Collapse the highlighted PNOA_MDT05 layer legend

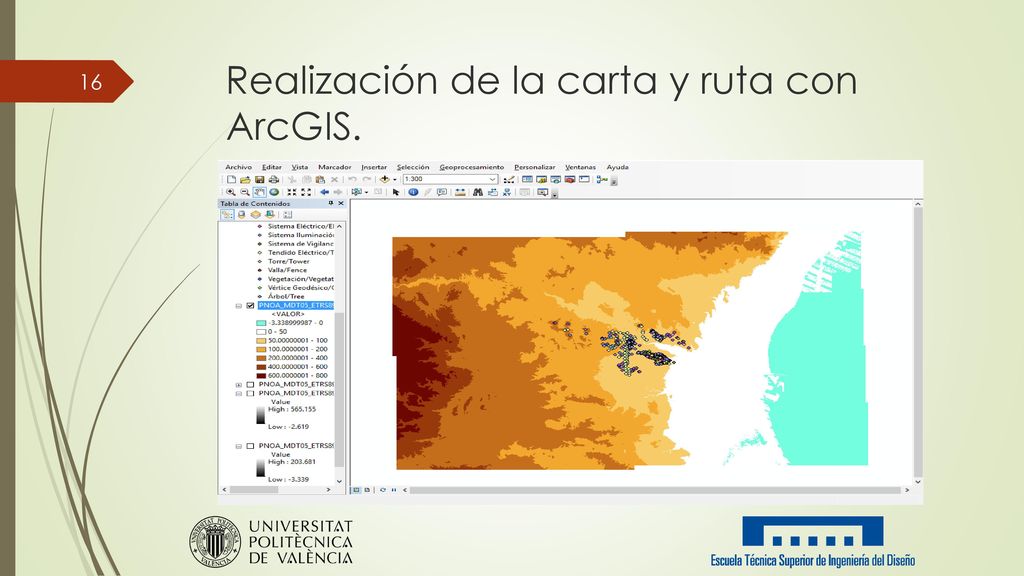(239, 306)
